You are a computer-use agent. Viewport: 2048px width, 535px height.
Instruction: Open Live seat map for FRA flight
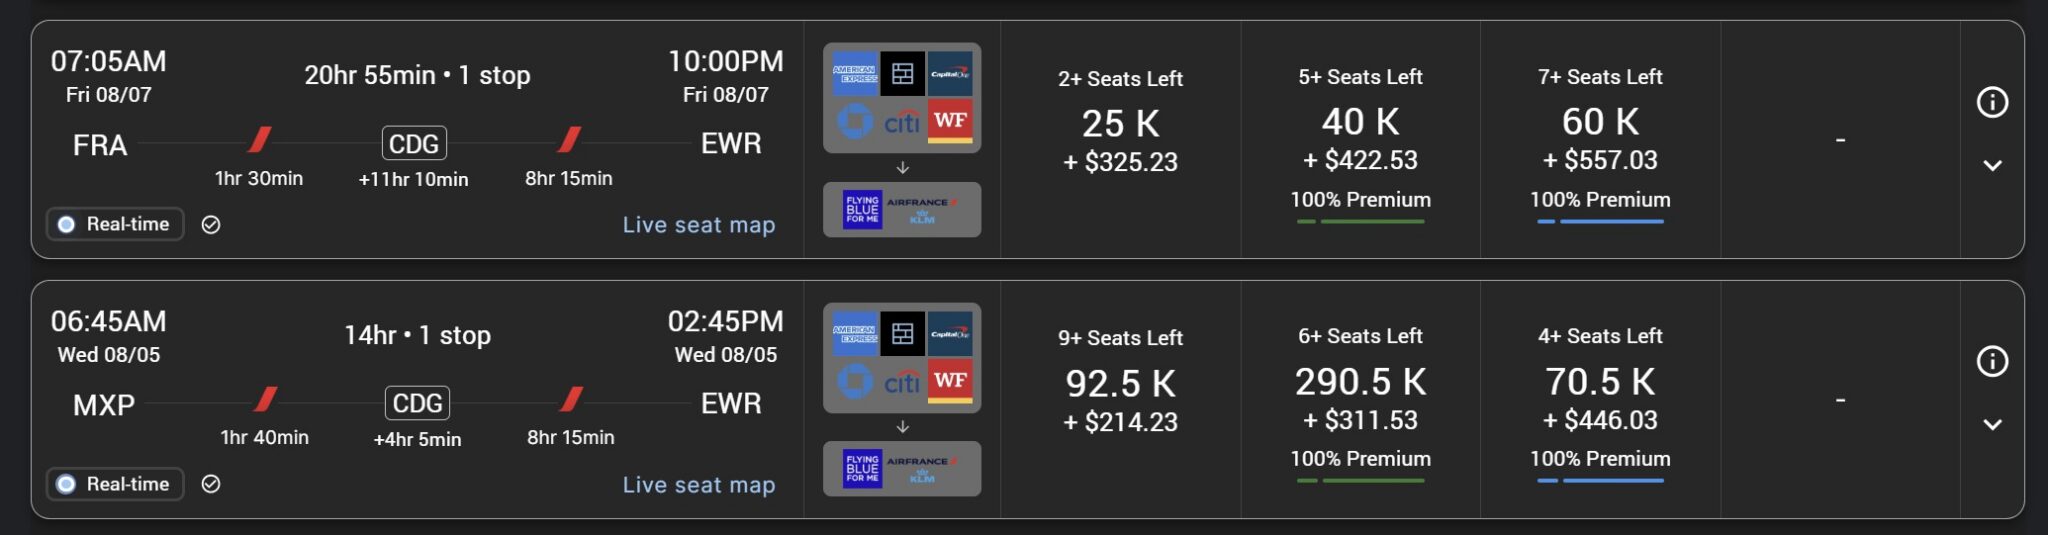tap(698, 225)
